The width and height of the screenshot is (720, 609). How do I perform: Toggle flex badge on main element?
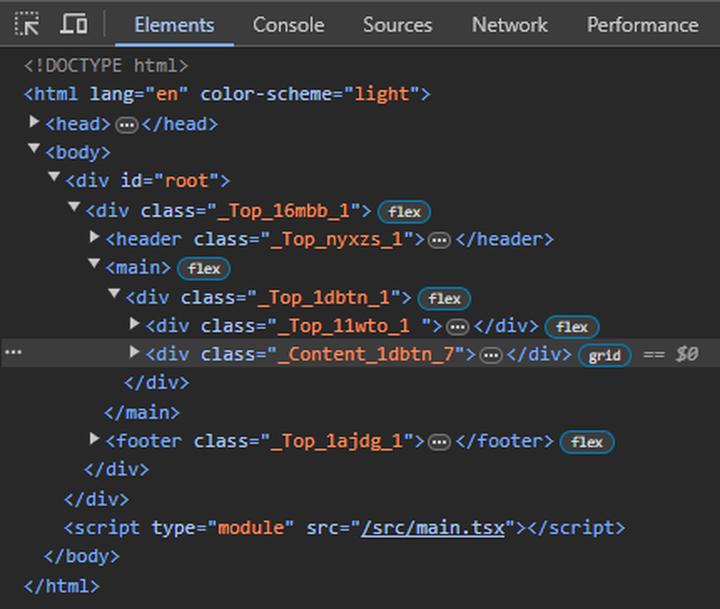point(204,269)
